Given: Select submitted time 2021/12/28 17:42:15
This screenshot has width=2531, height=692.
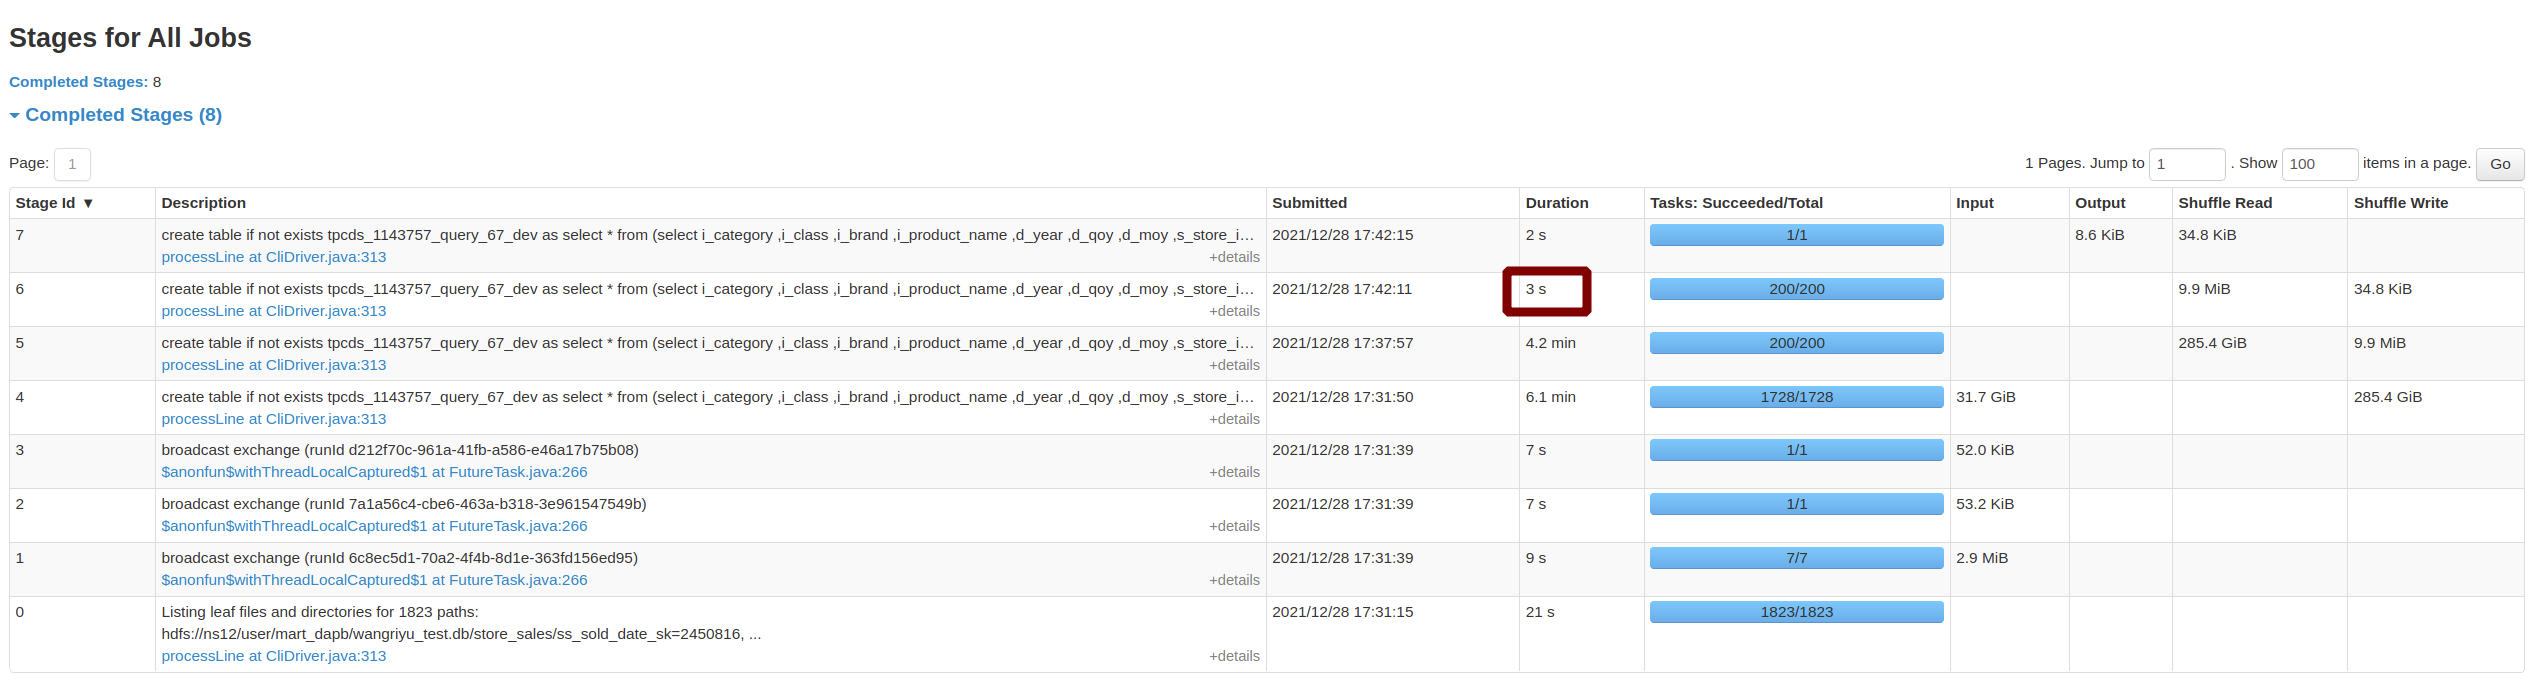Looking at the screenshot, I should pyautogui.click(x=1342, y=235).
